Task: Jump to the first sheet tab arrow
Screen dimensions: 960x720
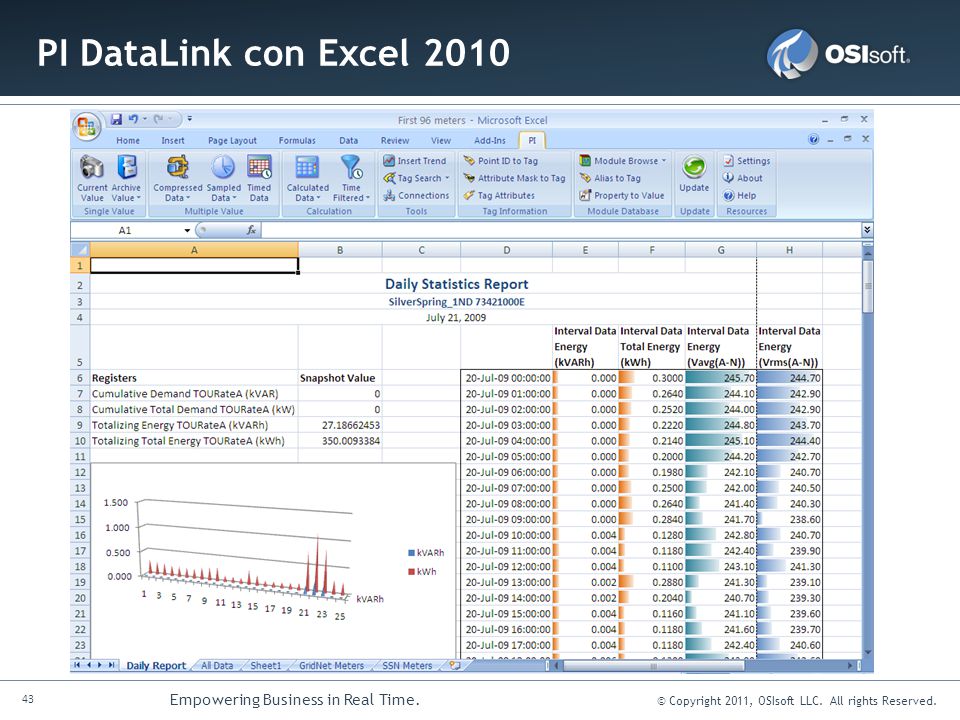Action: point(77,665)
